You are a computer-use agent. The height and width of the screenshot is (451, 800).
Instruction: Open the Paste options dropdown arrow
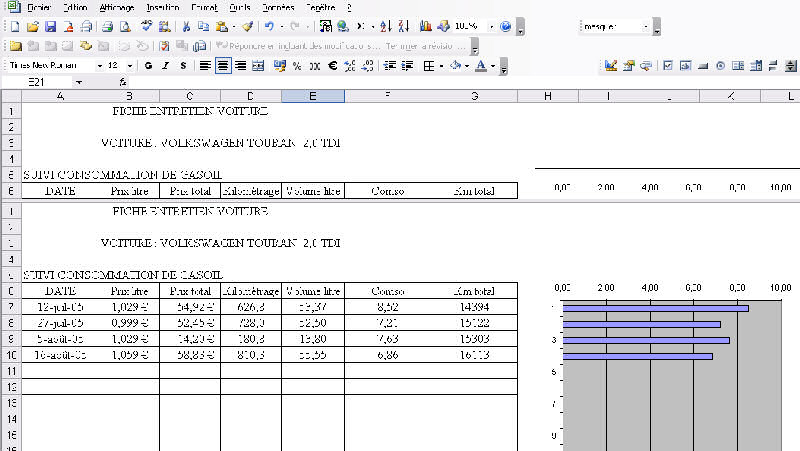pos(233,26)
